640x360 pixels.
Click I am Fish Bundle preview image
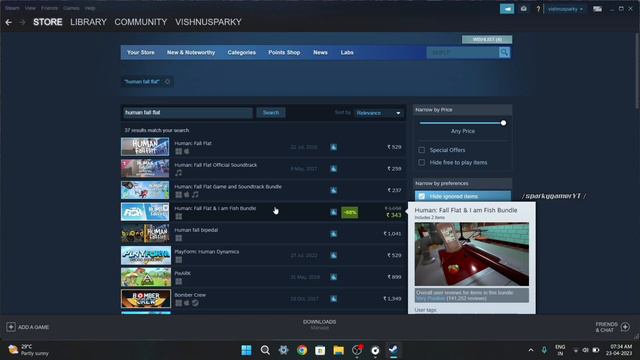click(x=472, y=254)
